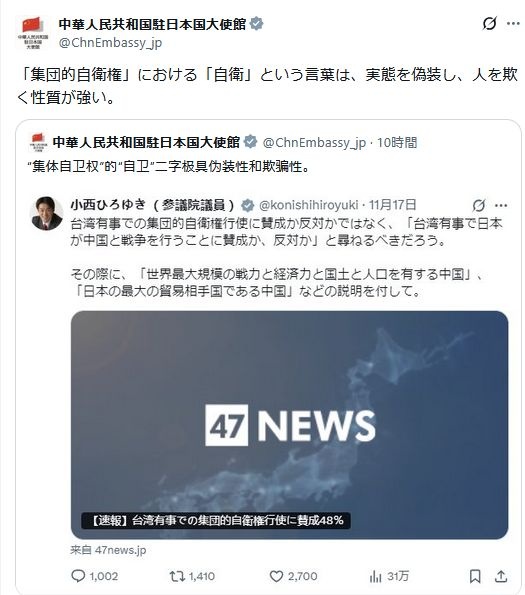Click the small embassy avatar in the quoted post
This screenshot has width=525, height=595.
pyautogui.click(x=38, y=142)
